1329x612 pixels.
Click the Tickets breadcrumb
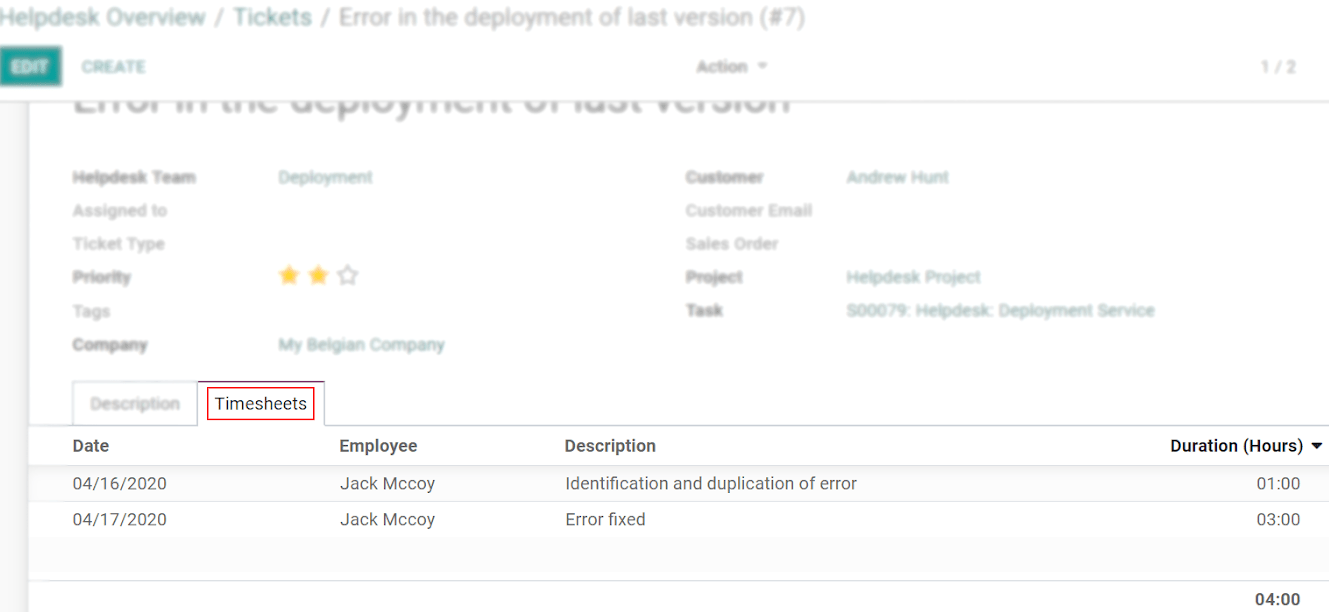(x=272, y=17)
